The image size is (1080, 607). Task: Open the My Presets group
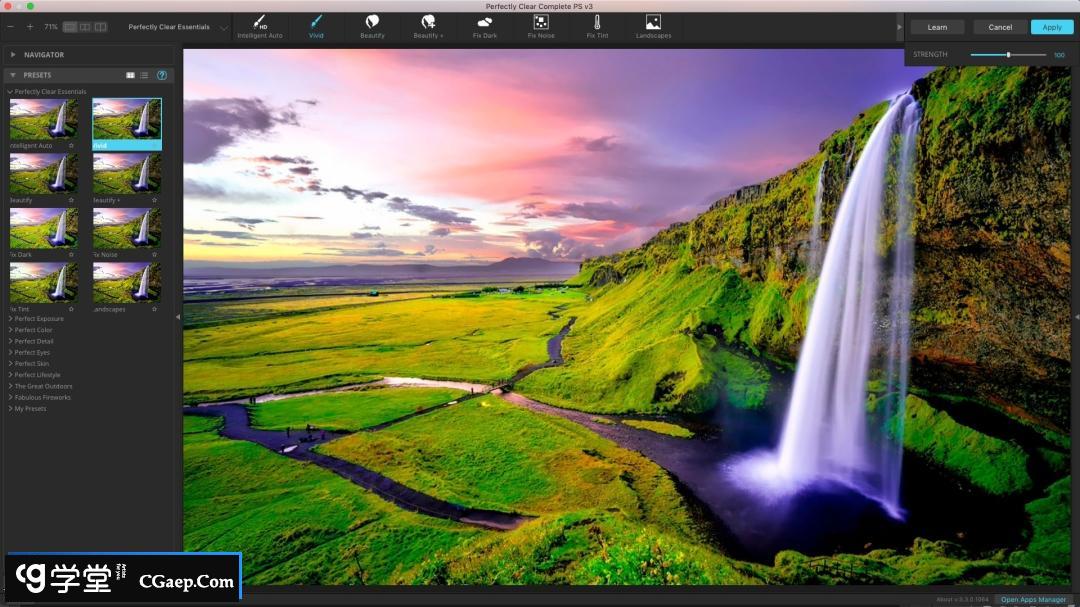[30, 408]
